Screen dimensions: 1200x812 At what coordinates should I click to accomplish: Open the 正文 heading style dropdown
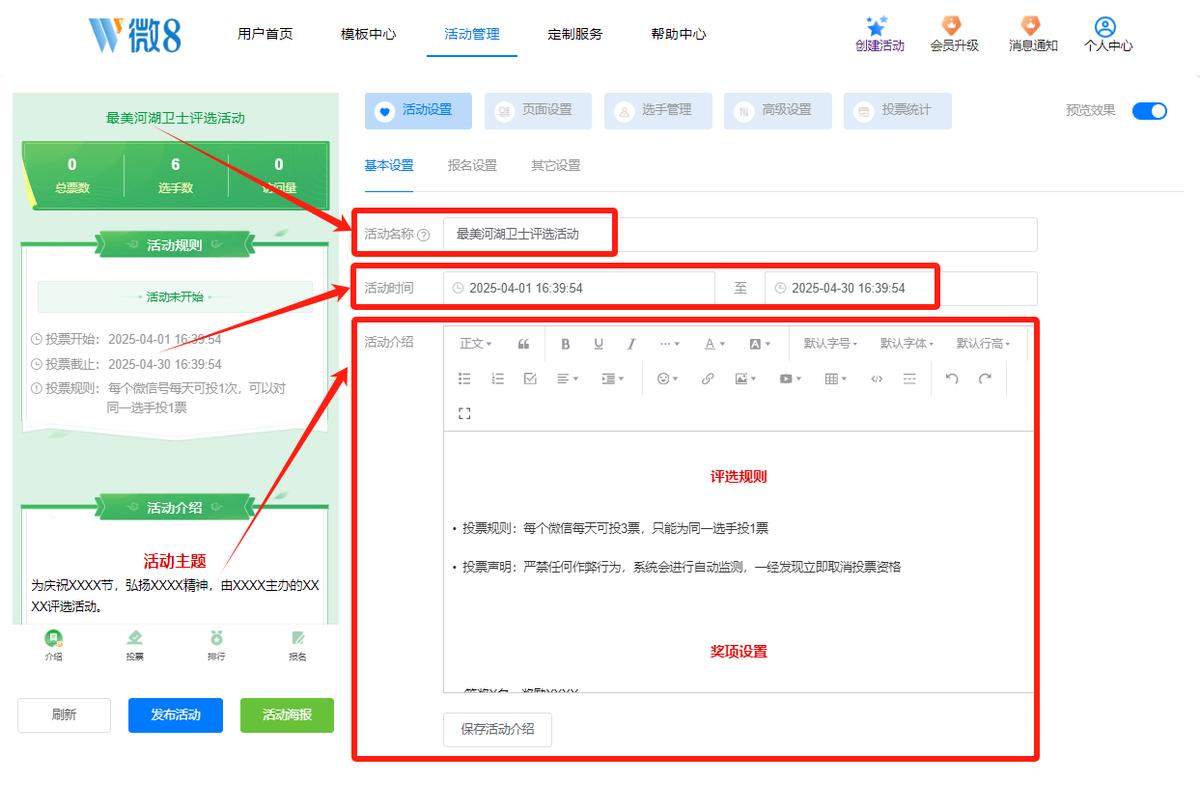pyautogui.click(x=476, y=344)
